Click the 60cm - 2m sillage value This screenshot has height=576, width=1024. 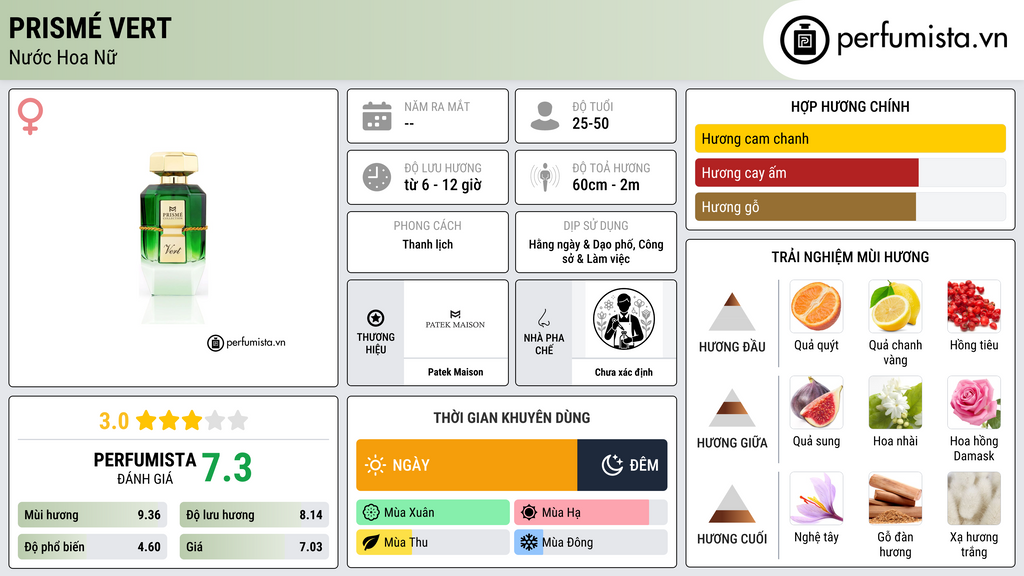[x=606, y=185]
